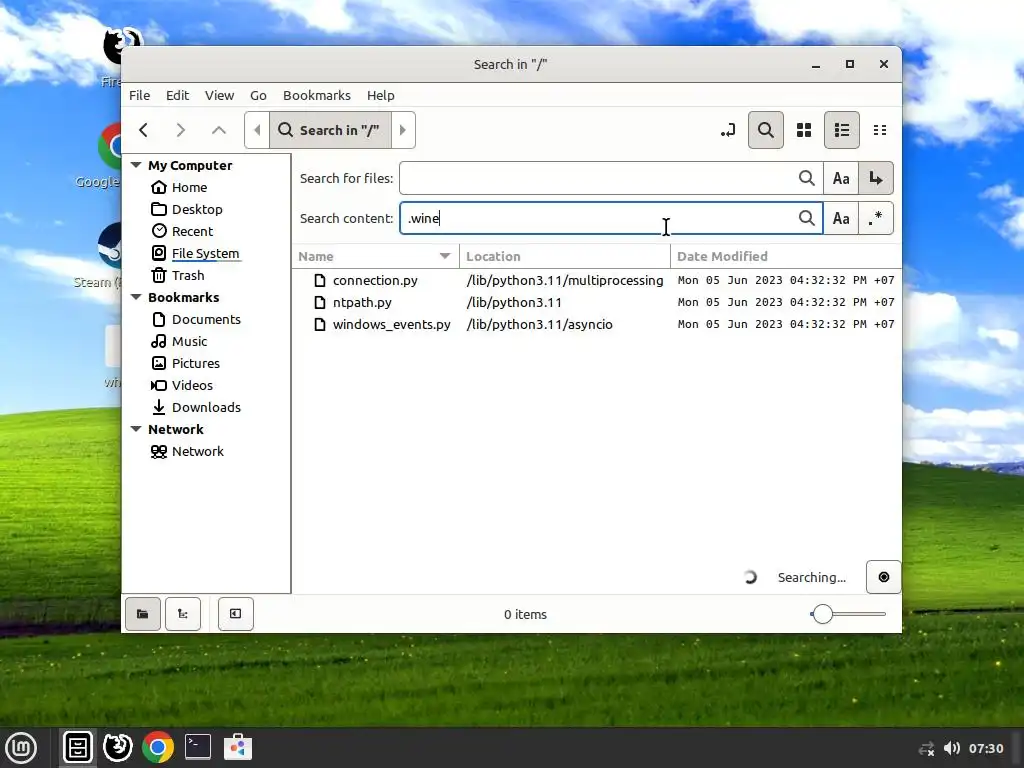
Task: Toggle the location entry button
Action: pyautogui.click(x=728, y=130)
